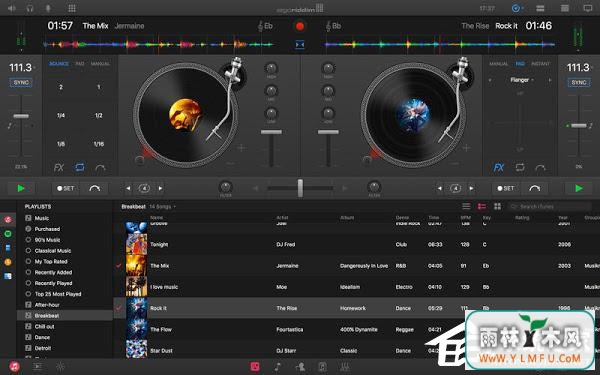600x375 pixels.
Task: Open the loop panel on left deck
Action: click(80, 167)
